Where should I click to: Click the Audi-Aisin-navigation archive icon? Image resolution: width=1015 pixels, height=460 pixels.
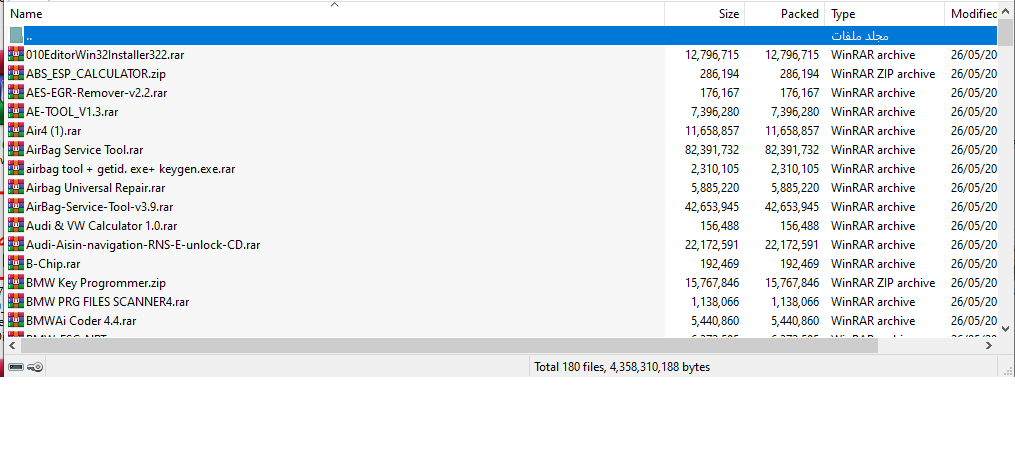[16, 245]
